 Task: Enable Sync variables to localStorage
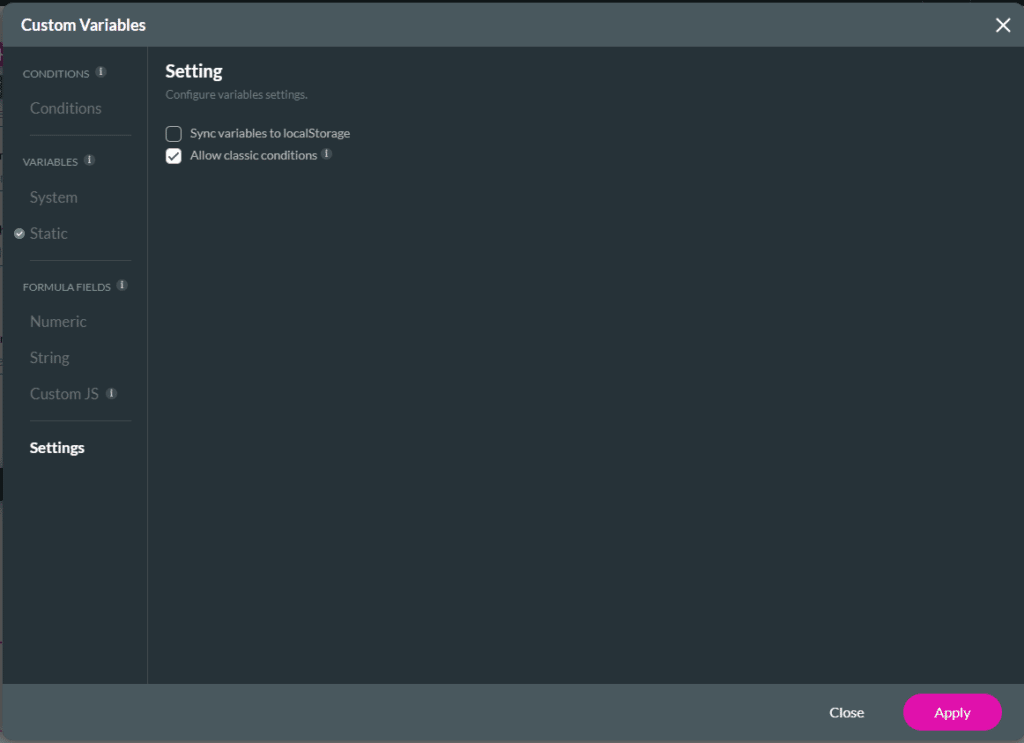[173, 133]
